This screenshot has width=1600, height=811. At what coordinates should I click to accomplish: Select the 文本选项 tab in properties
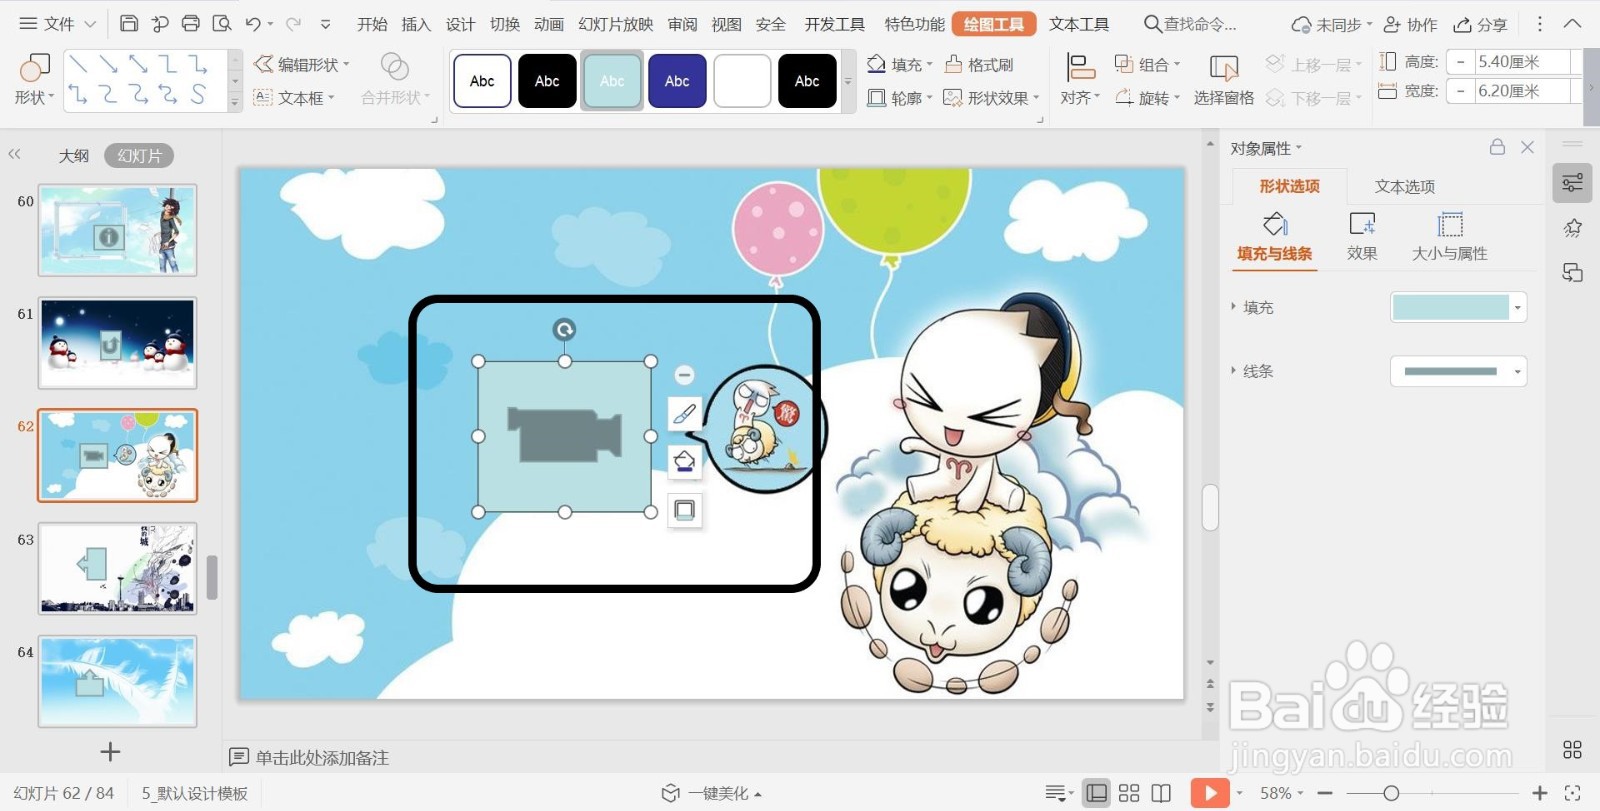pyautogui.click(x=1404, y=187)
